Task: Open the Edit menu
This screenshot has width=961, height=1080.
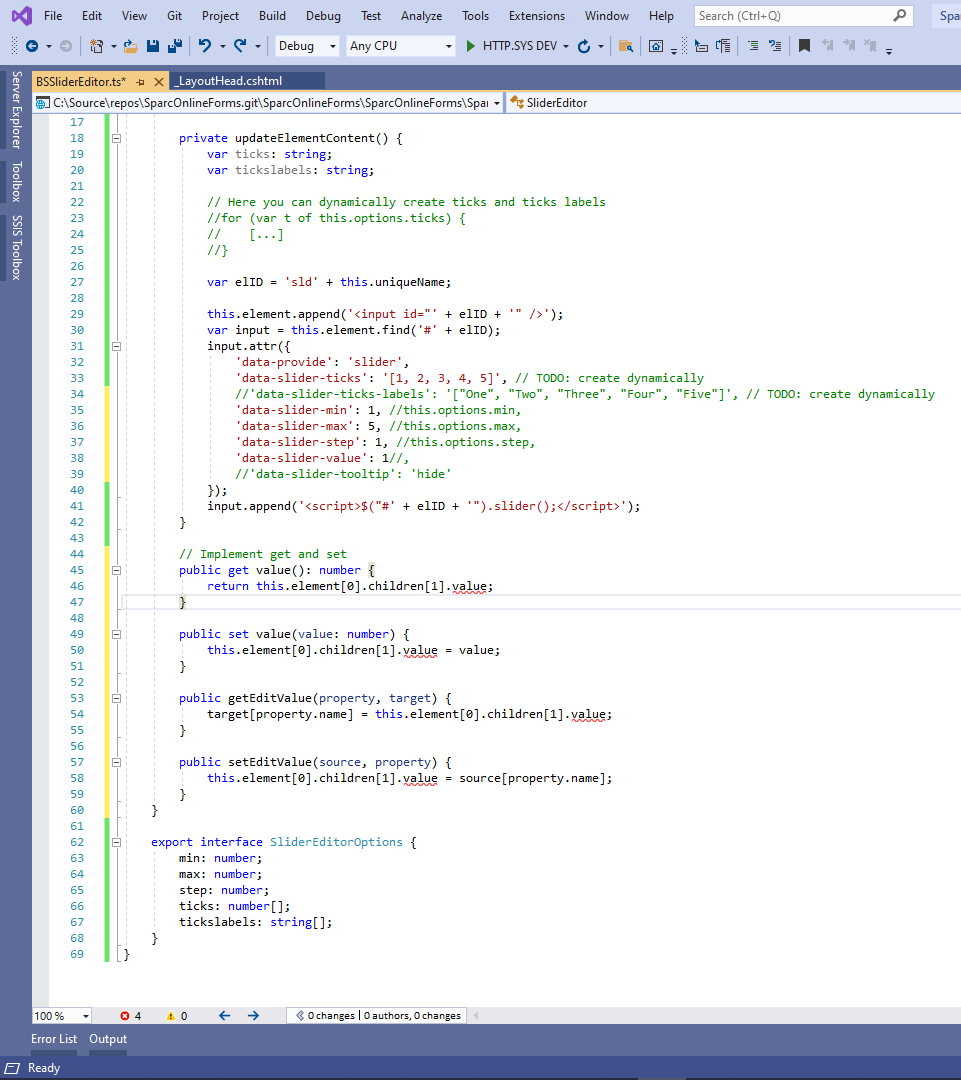Action: pos(92,15)
